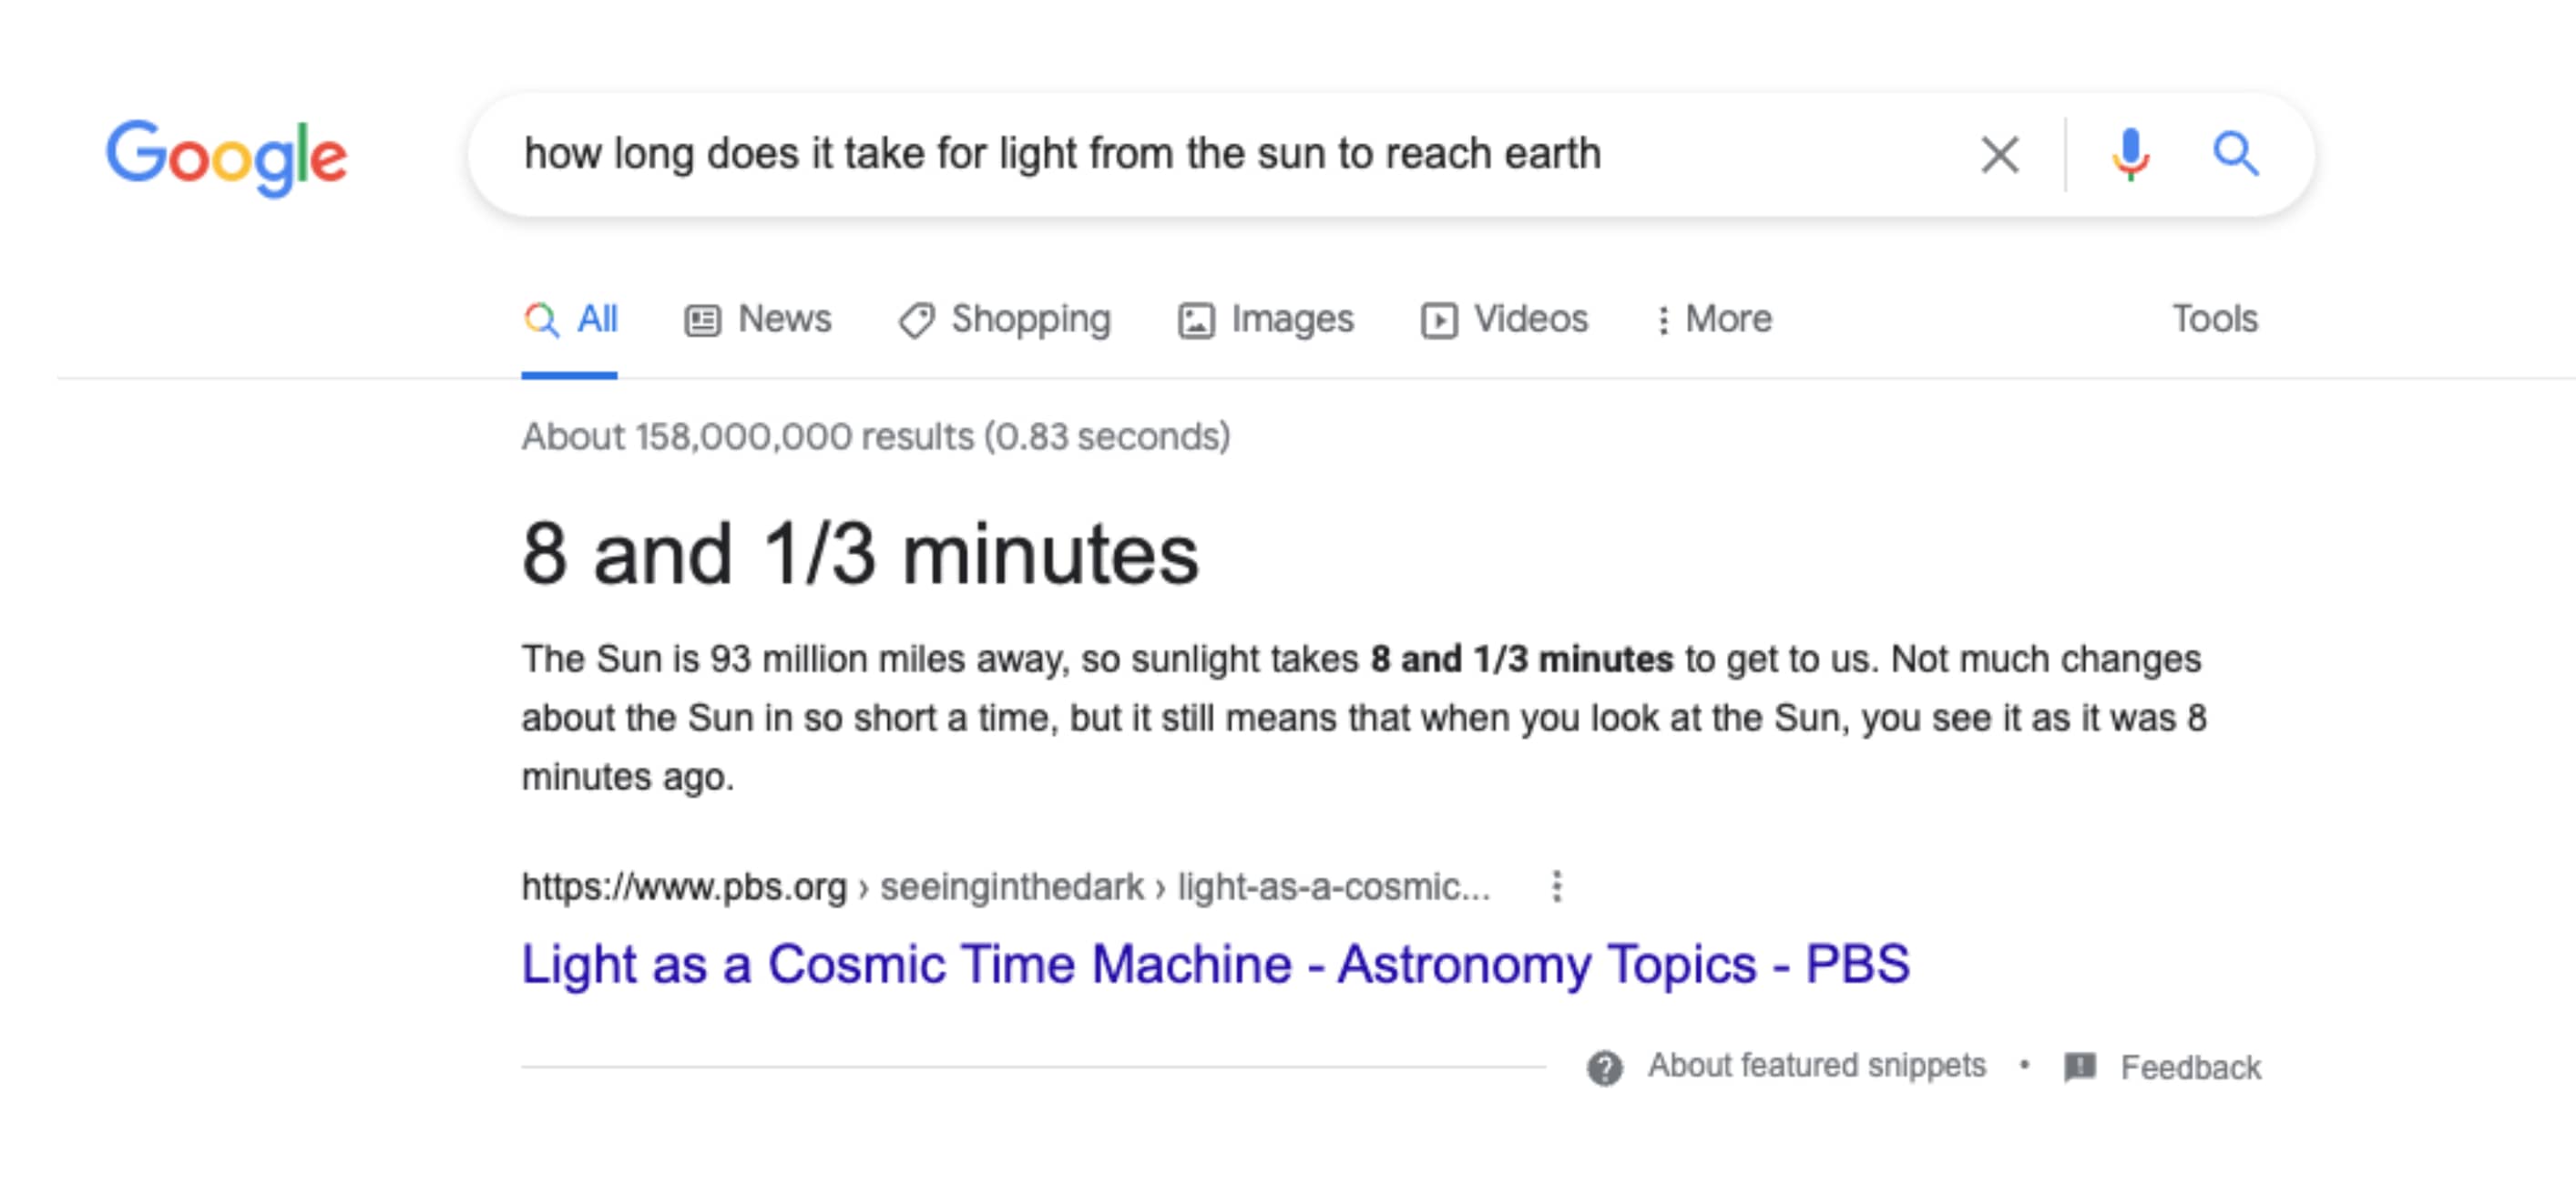Switch to the Shopping tab

pyautogui.click(x=1005, y=319)
